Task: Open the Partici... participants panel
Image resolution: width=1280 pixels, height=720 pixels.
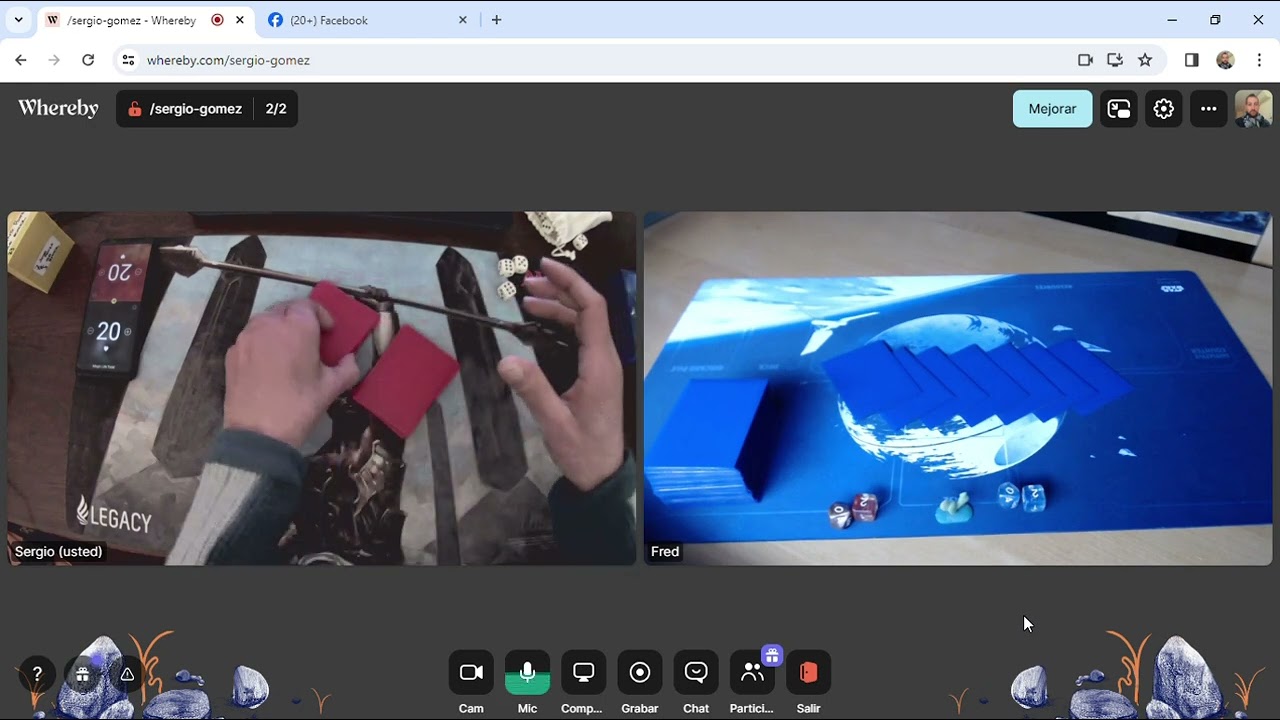Action: coord(752,673)
